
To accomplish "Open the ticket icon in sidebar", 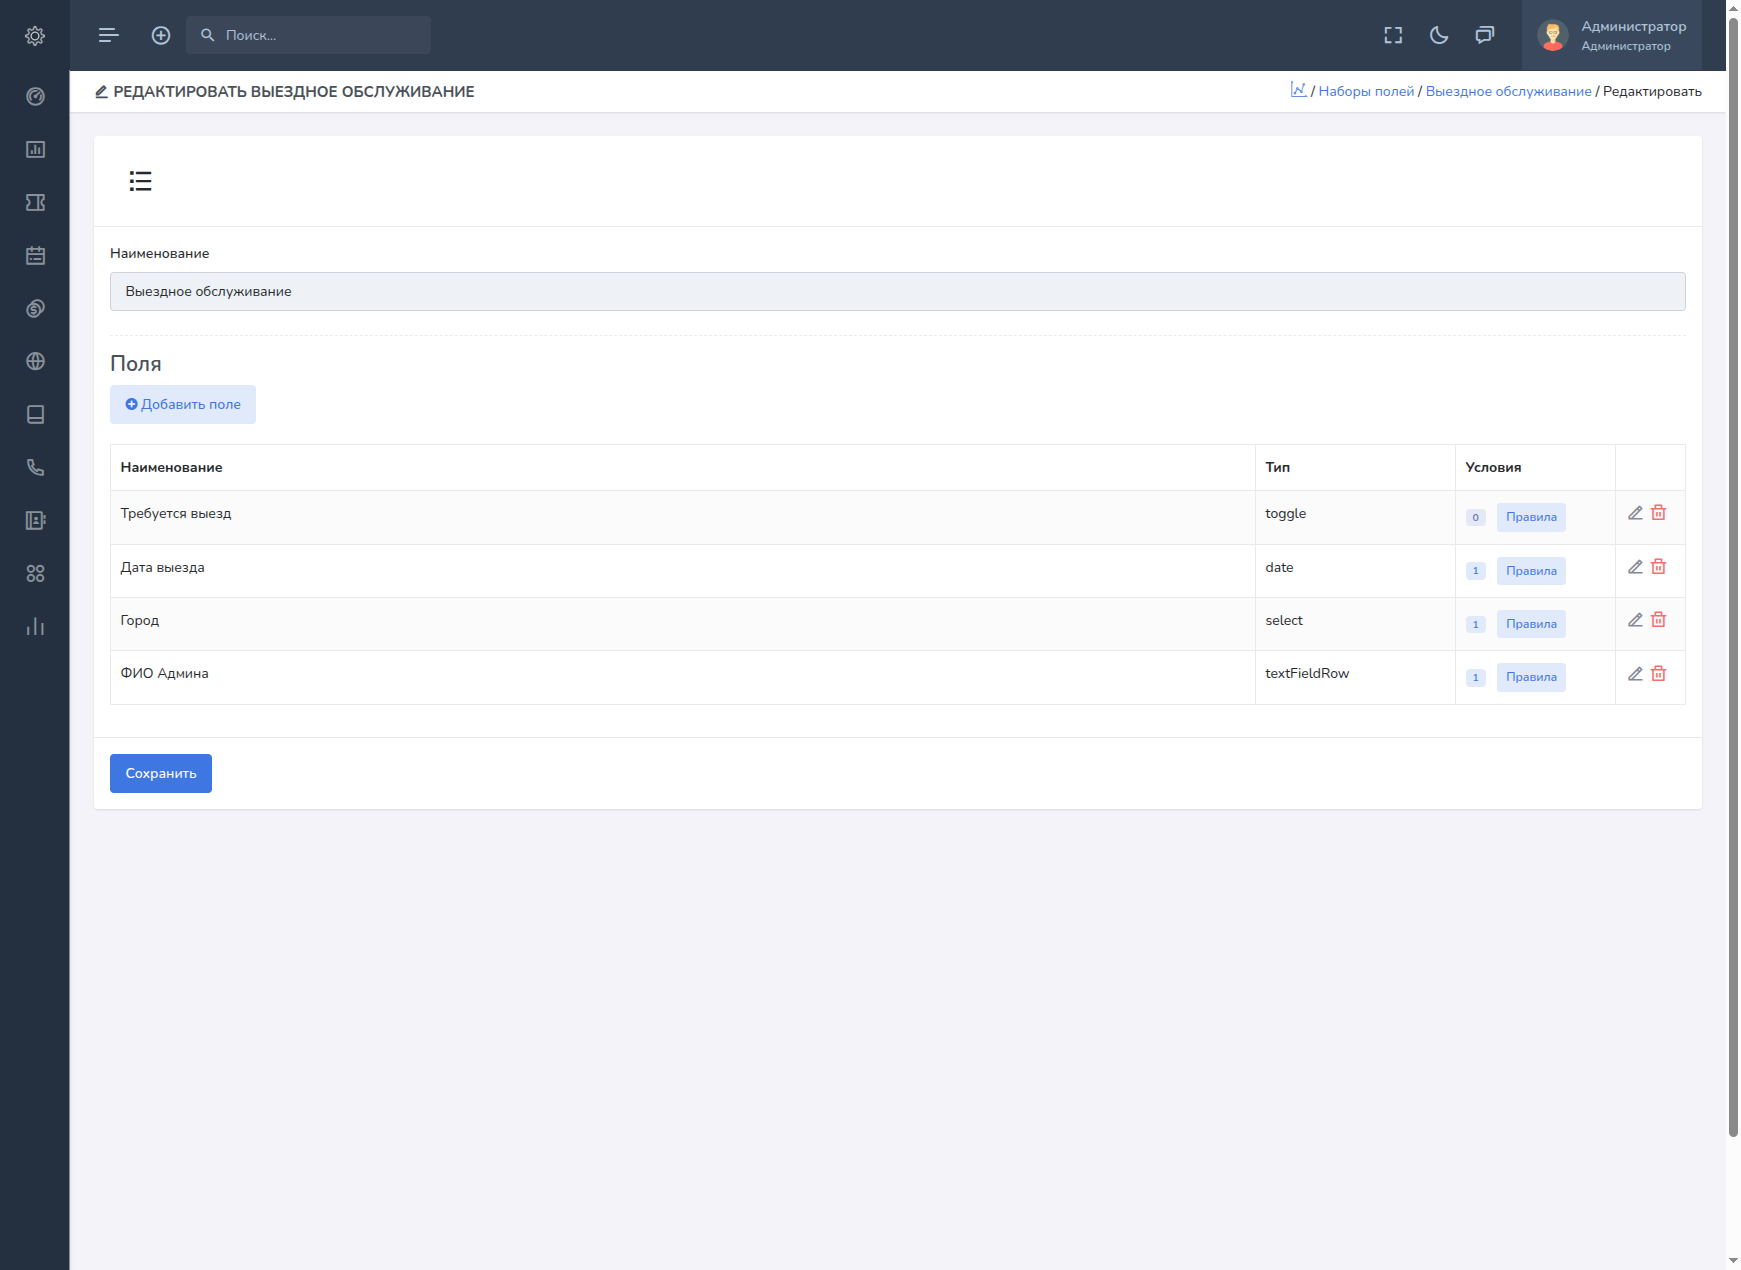I will click(x=35, y=203).
